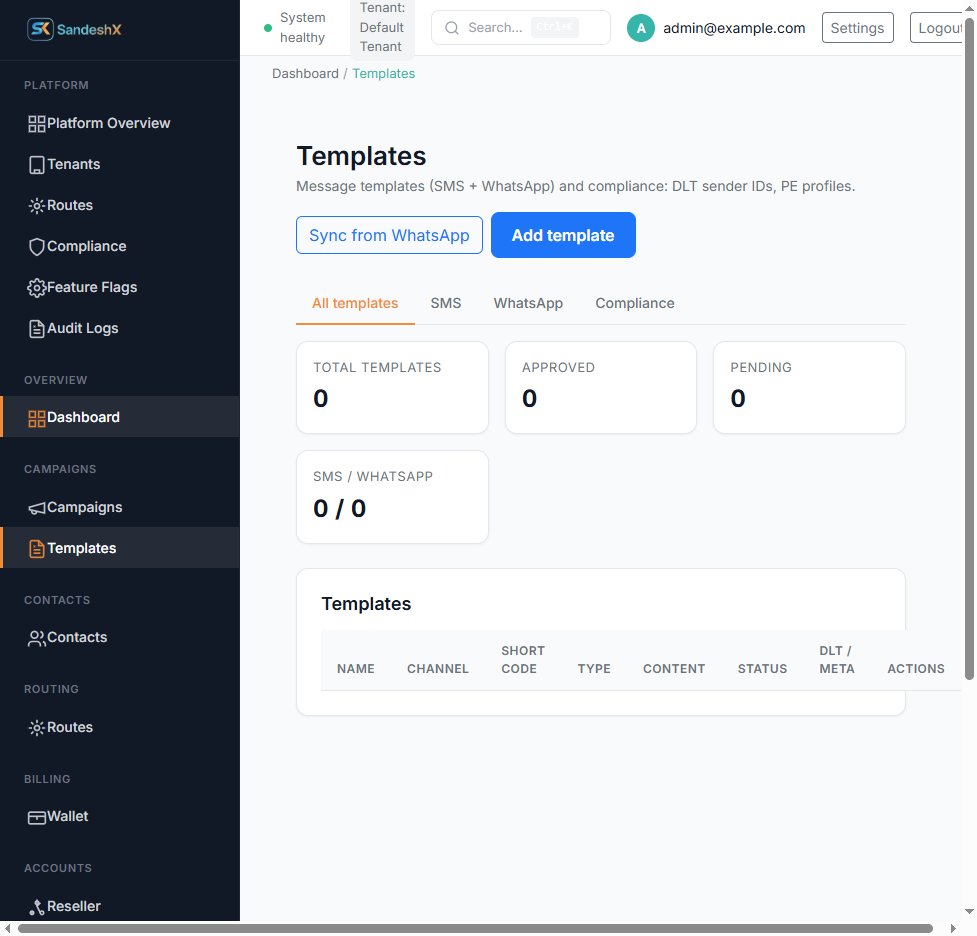The width and height of the screenshot is (977, 936).
Task: Click the NAME column header
Action: 356,669
